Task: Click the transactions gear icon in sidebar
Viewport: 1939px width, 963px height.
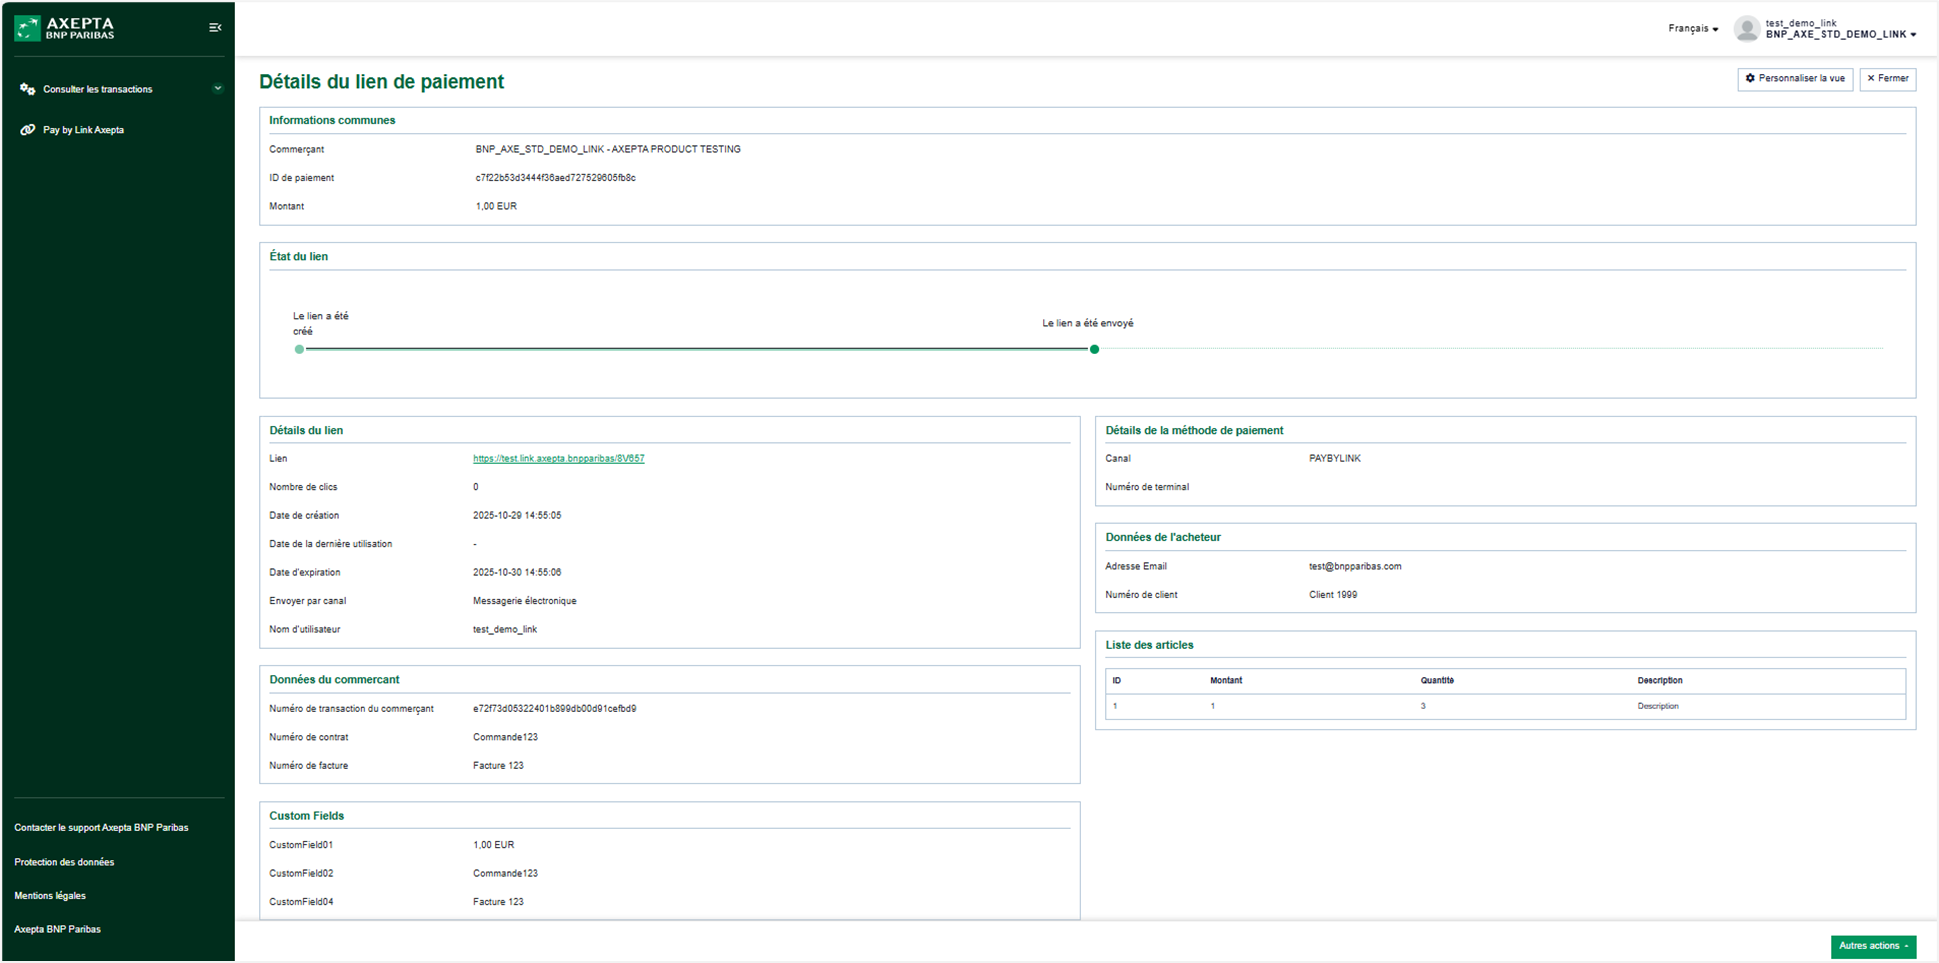Action: click(27, 89)
